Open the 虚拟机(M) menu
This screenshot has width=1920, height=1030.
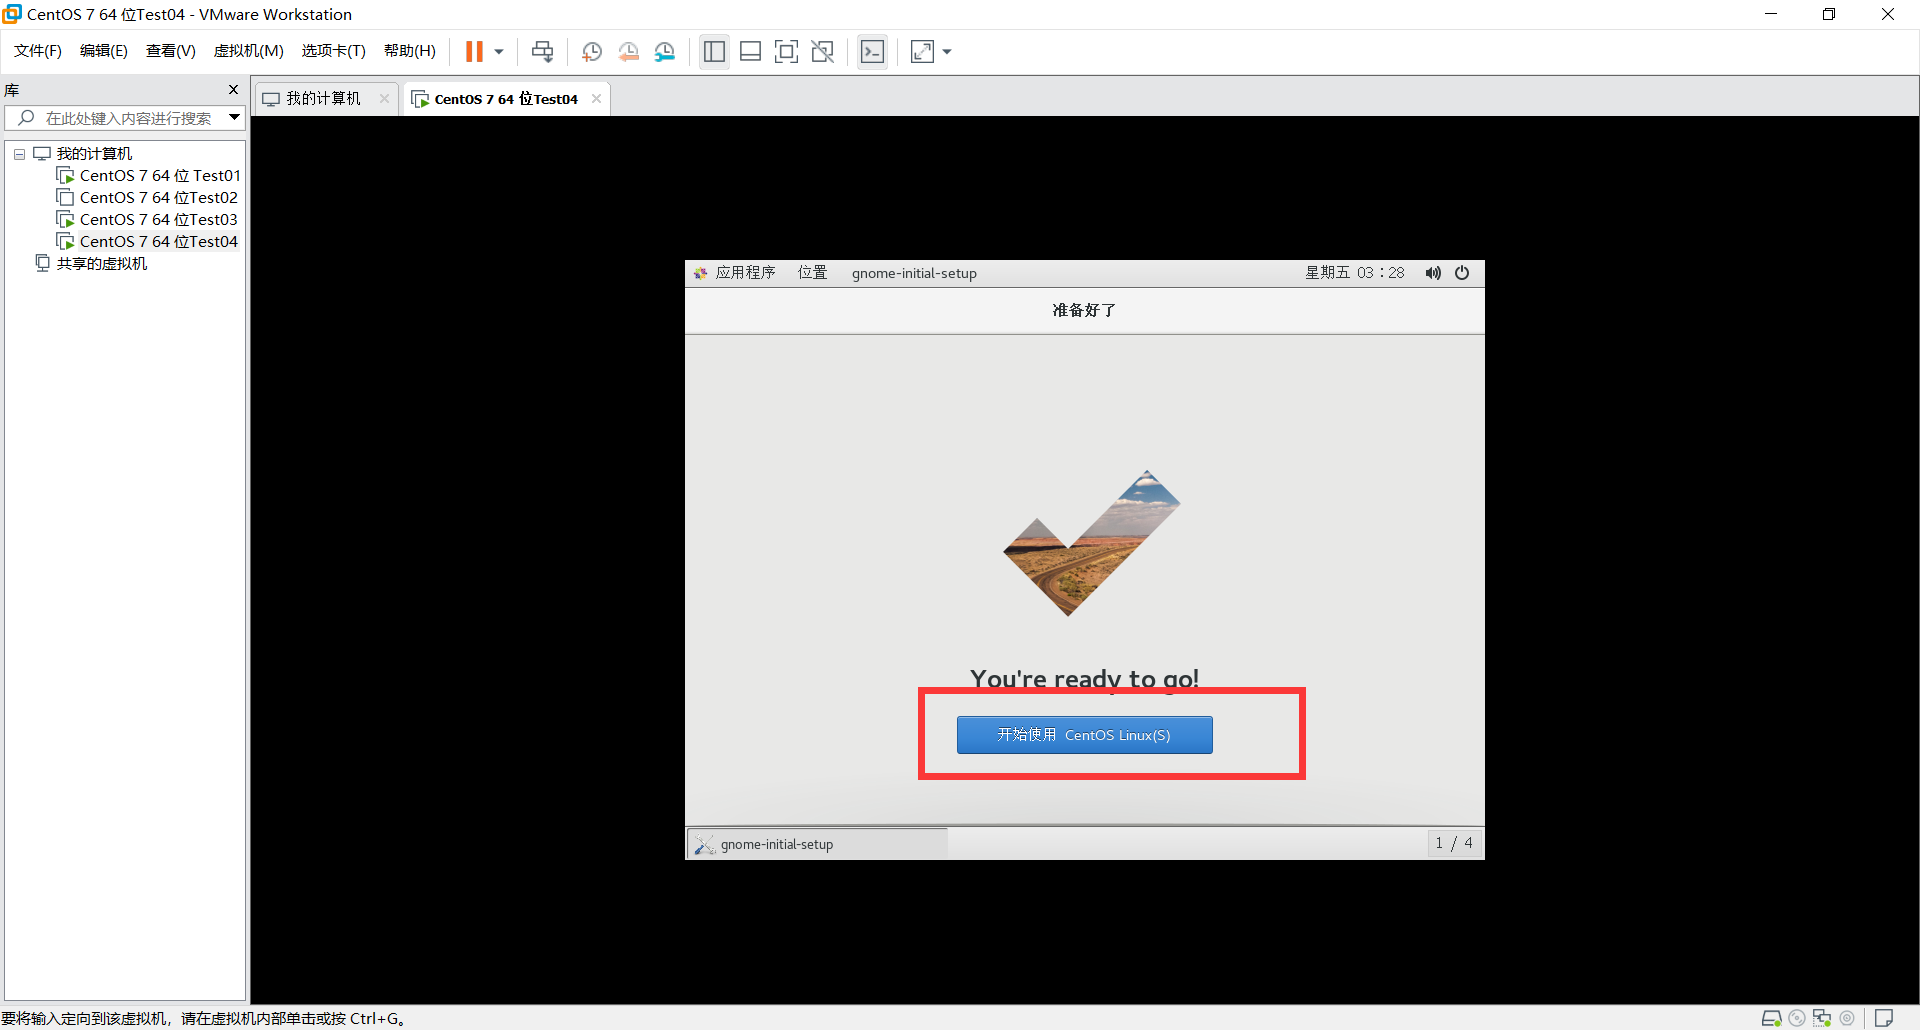[249, 51]
